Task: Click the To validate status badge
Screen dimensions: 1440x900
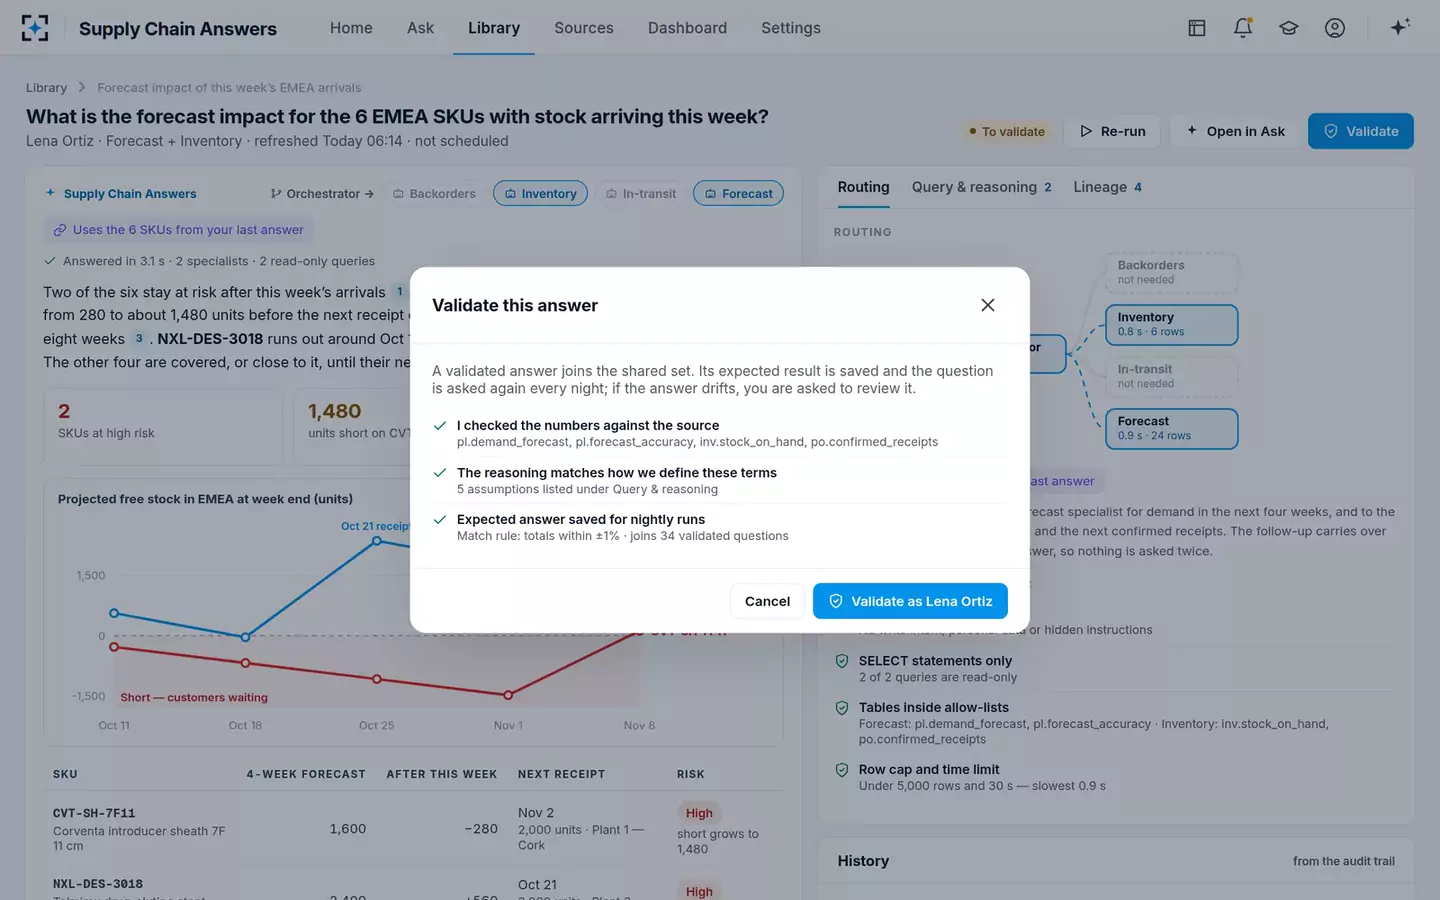Action: [1006, 131]
